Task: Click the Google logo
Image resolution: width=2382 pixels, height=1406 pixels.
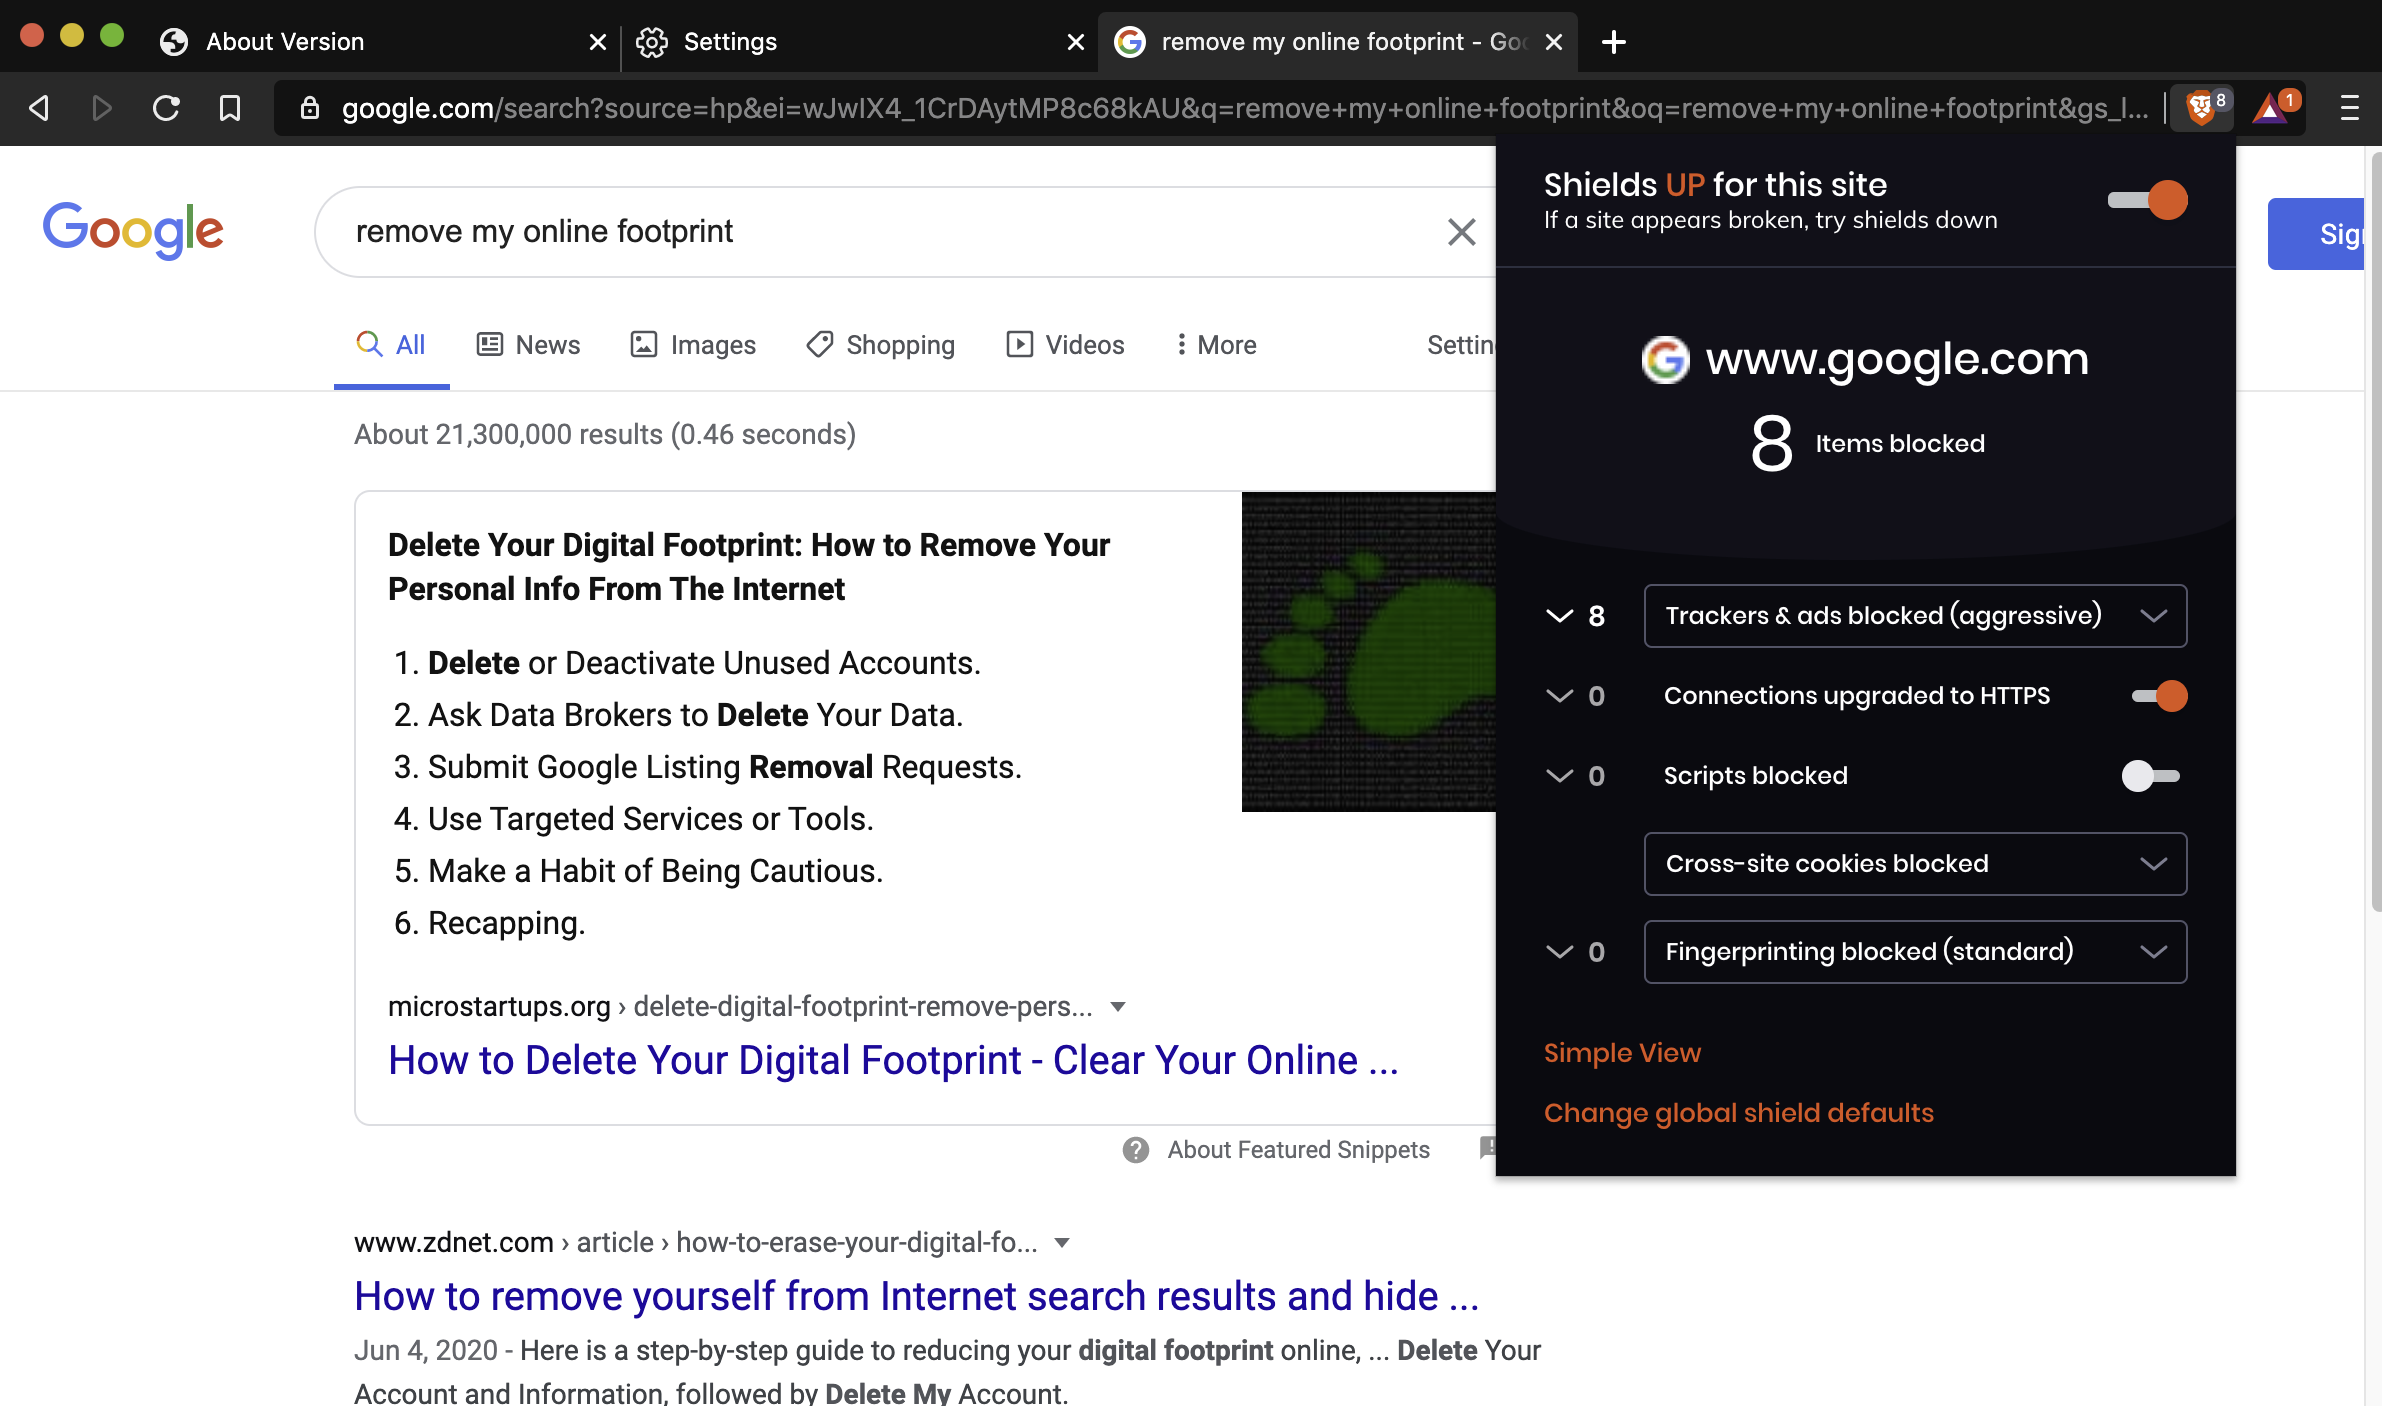Action: [x=133, y=230]
